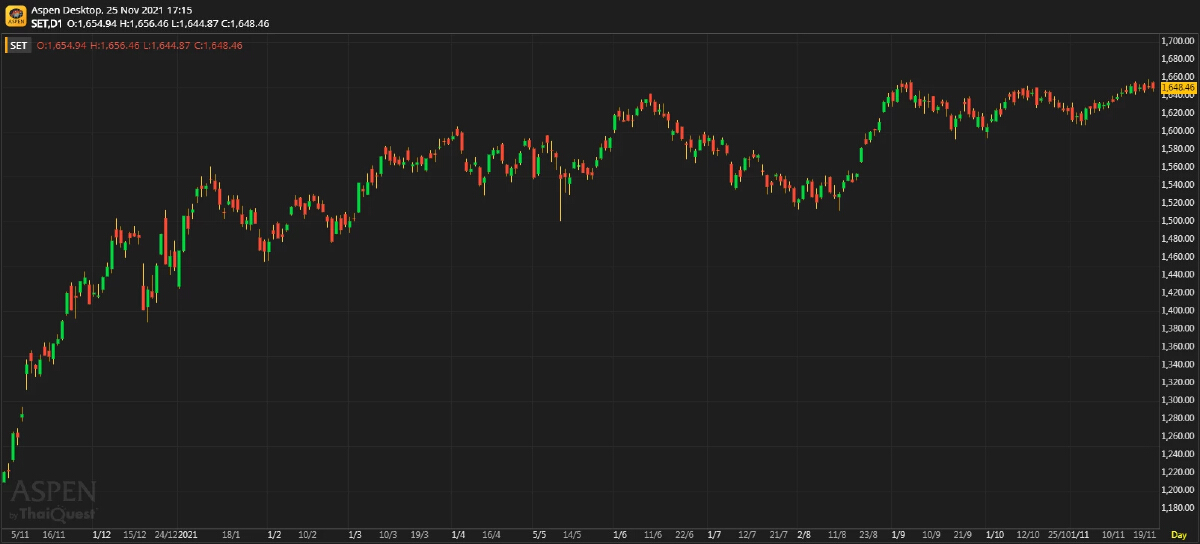The image size is (1200, 544).
Task: Click the 1,300.00 price axis label
Action: (x=1179, y=401)
